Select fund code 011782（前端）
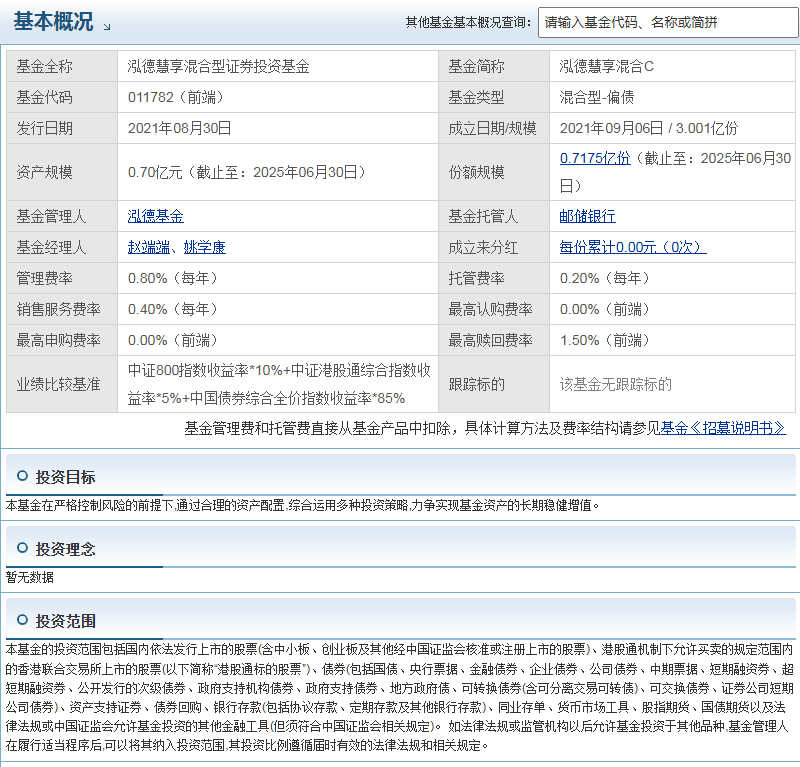Viewport: 800px width, 767px height. point(176,97)
